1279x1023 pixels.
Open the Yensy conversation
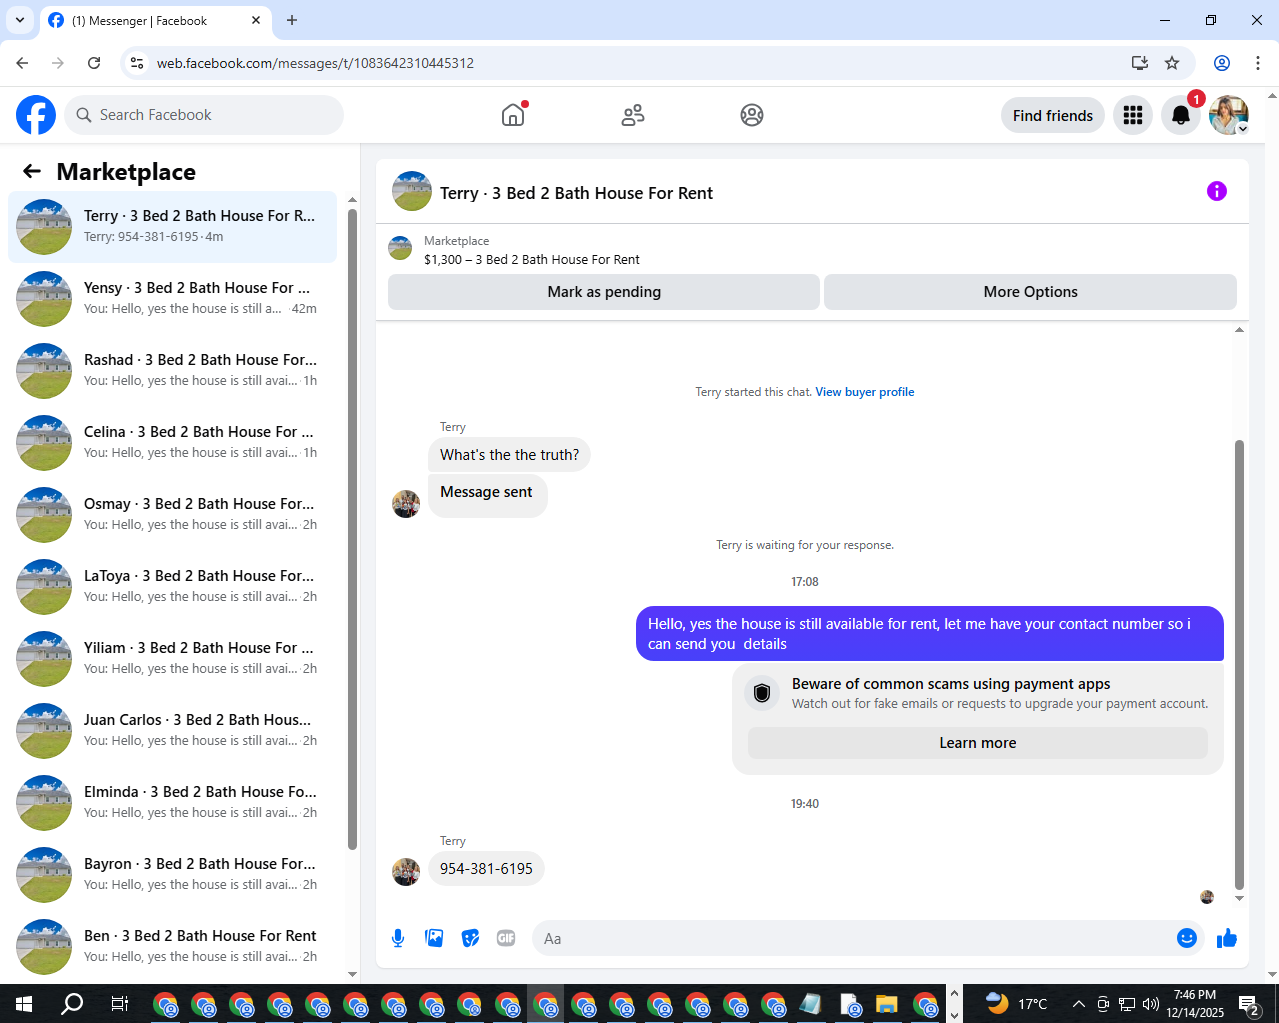172,299
